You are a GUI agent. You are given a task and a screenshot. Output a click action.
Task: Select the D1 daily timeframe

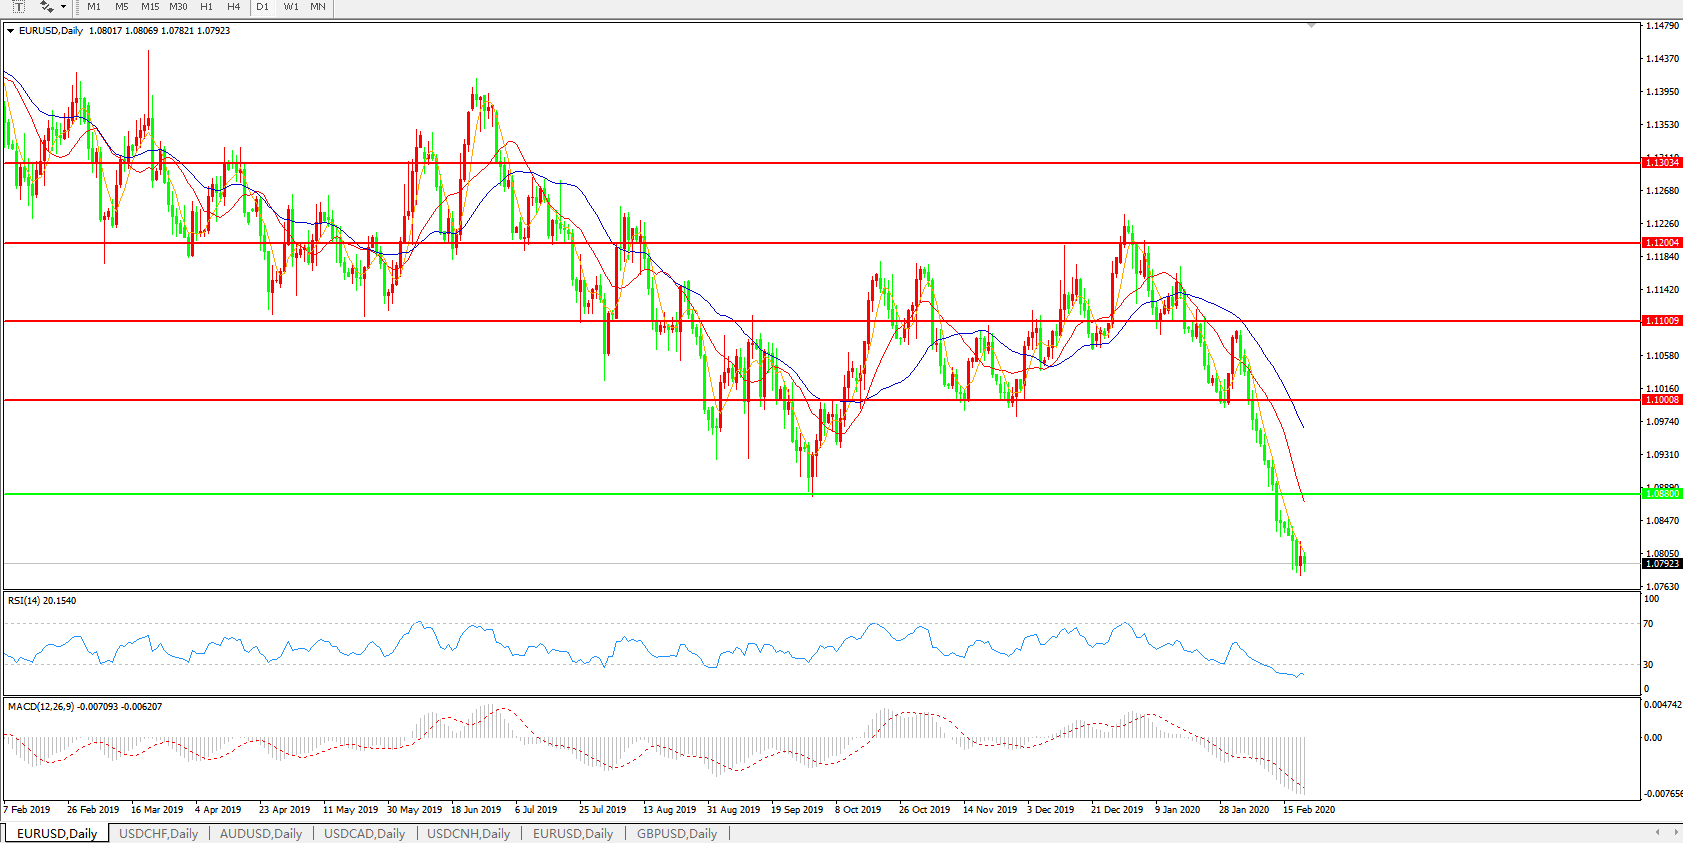pyautogui.click(x=262, y=7)
